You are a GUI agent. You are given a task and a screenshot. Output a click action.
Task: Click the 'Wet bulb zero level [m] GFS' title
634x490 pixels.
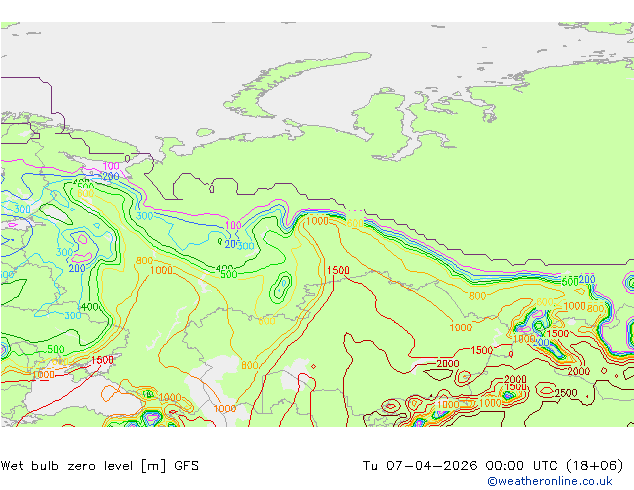coord(100,466)
